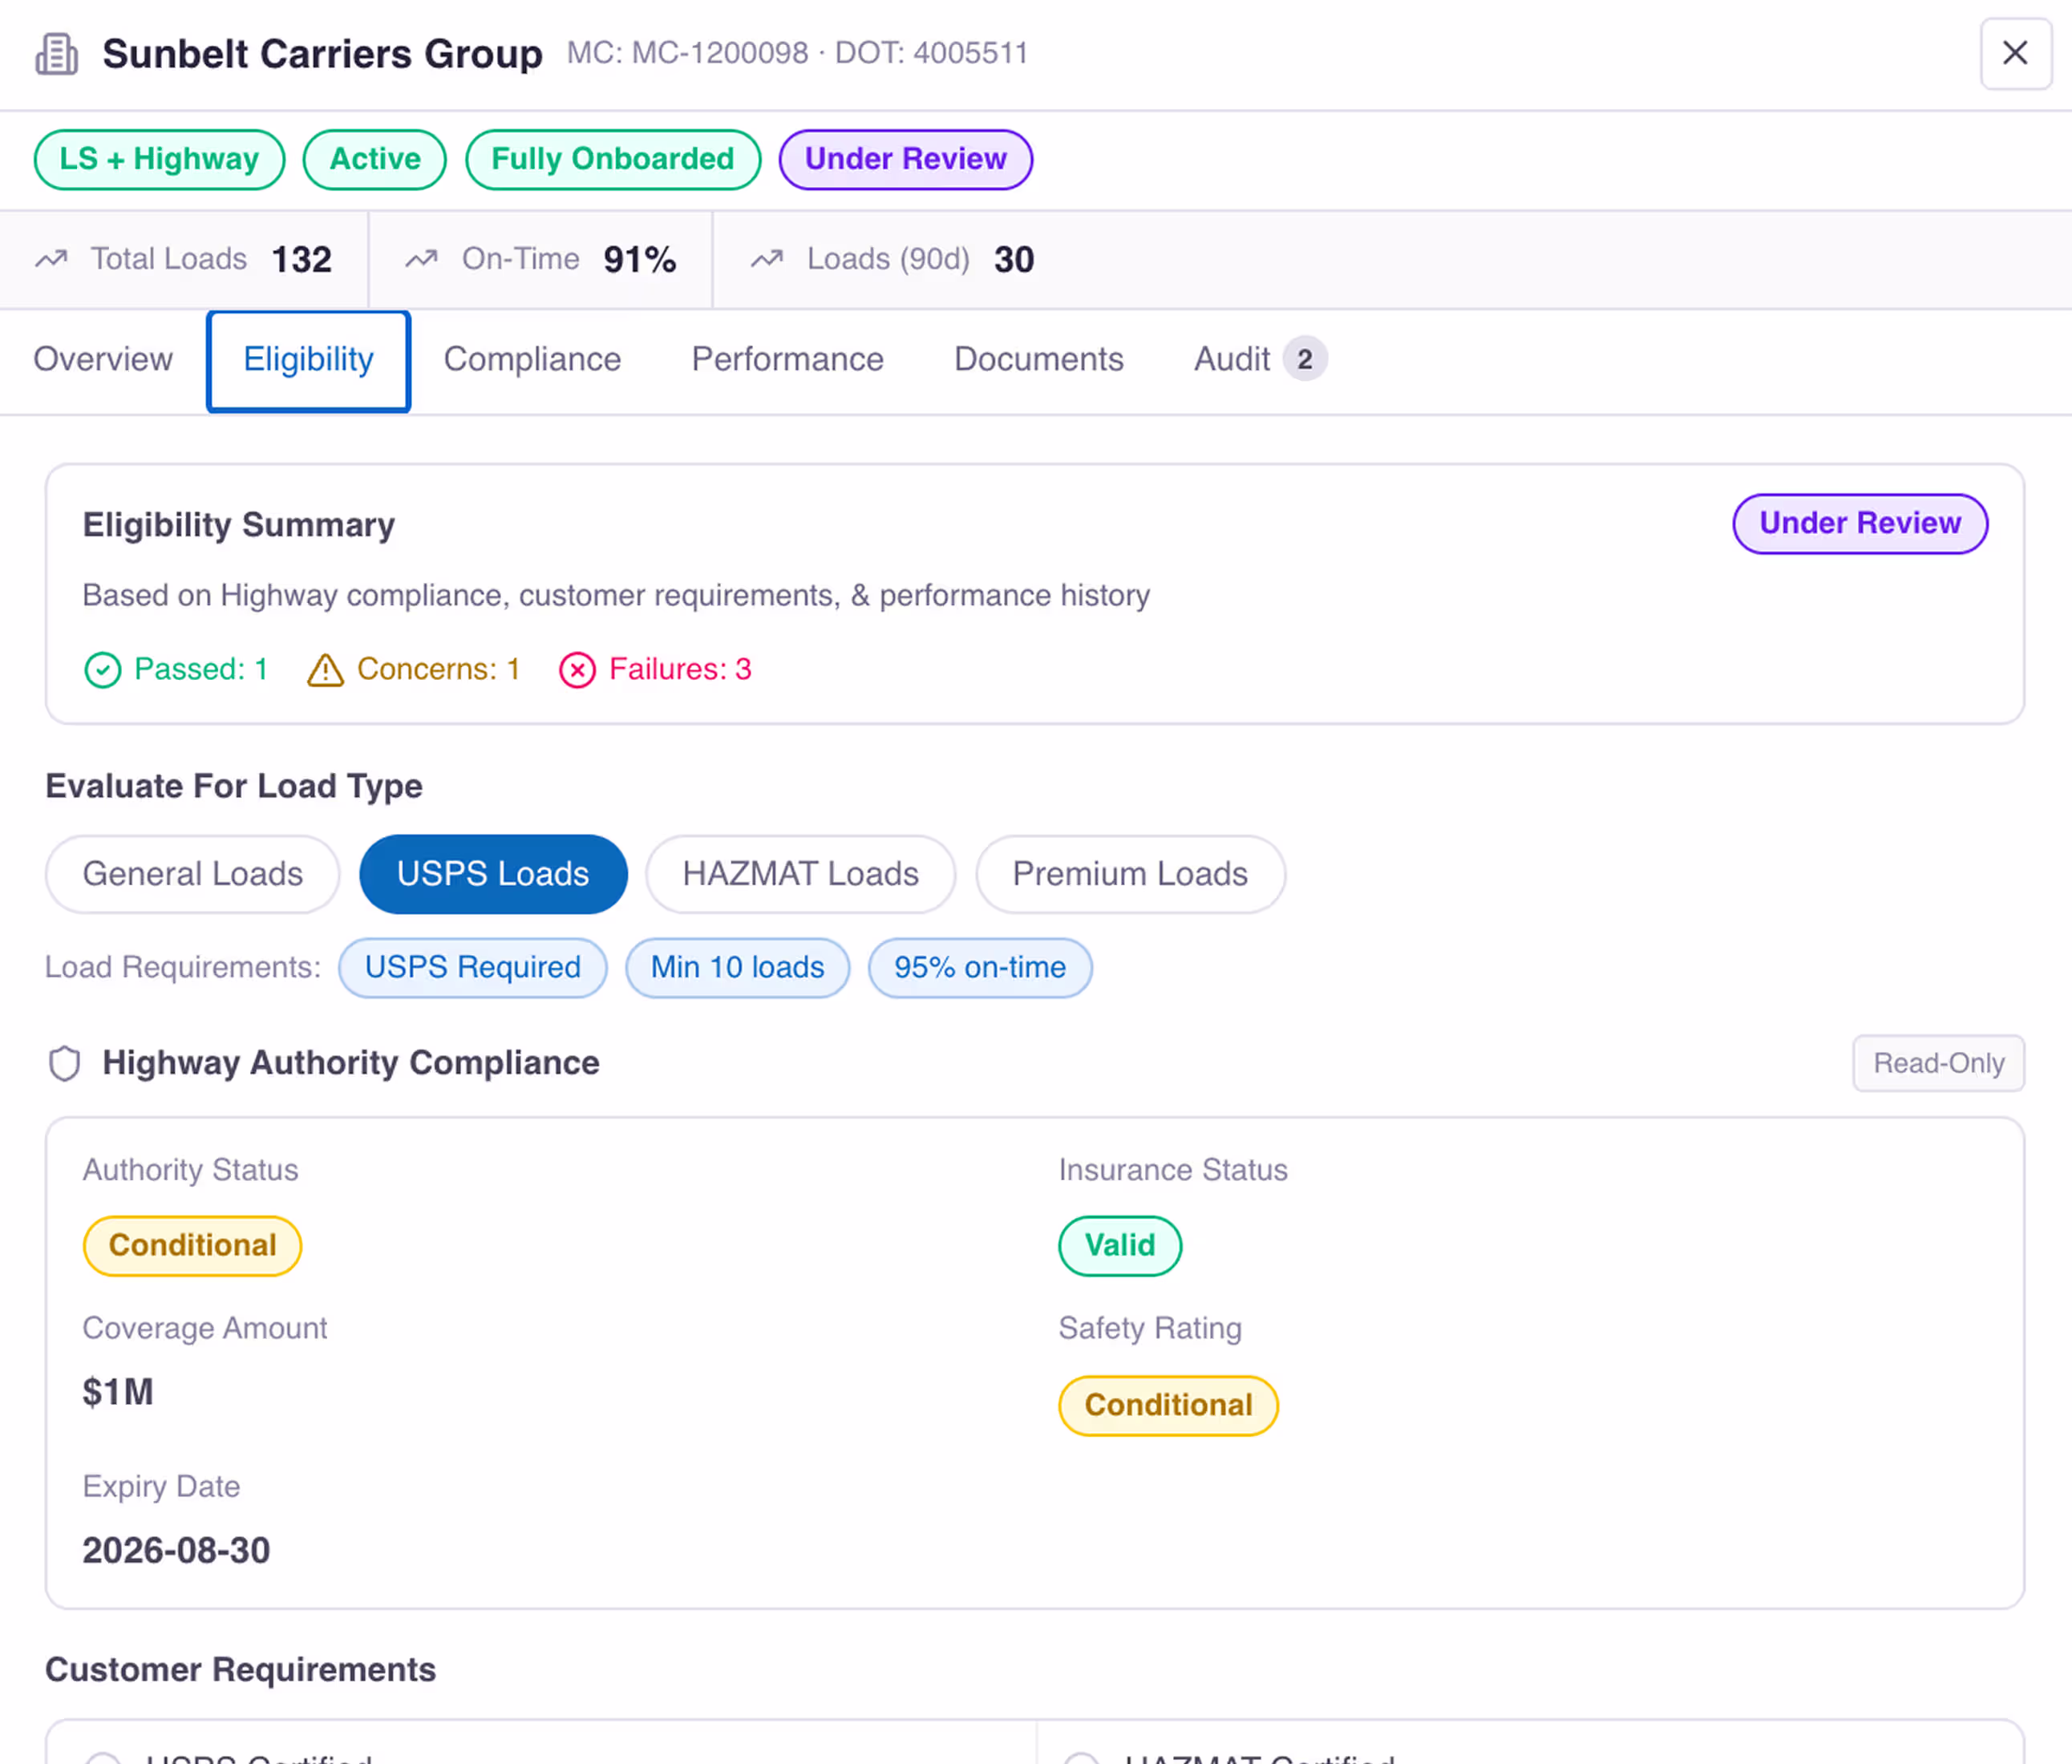Click the warning triangle beside Concerns
The width and height of the screenshot is (2072, 1764).
(x=325, y=670)
